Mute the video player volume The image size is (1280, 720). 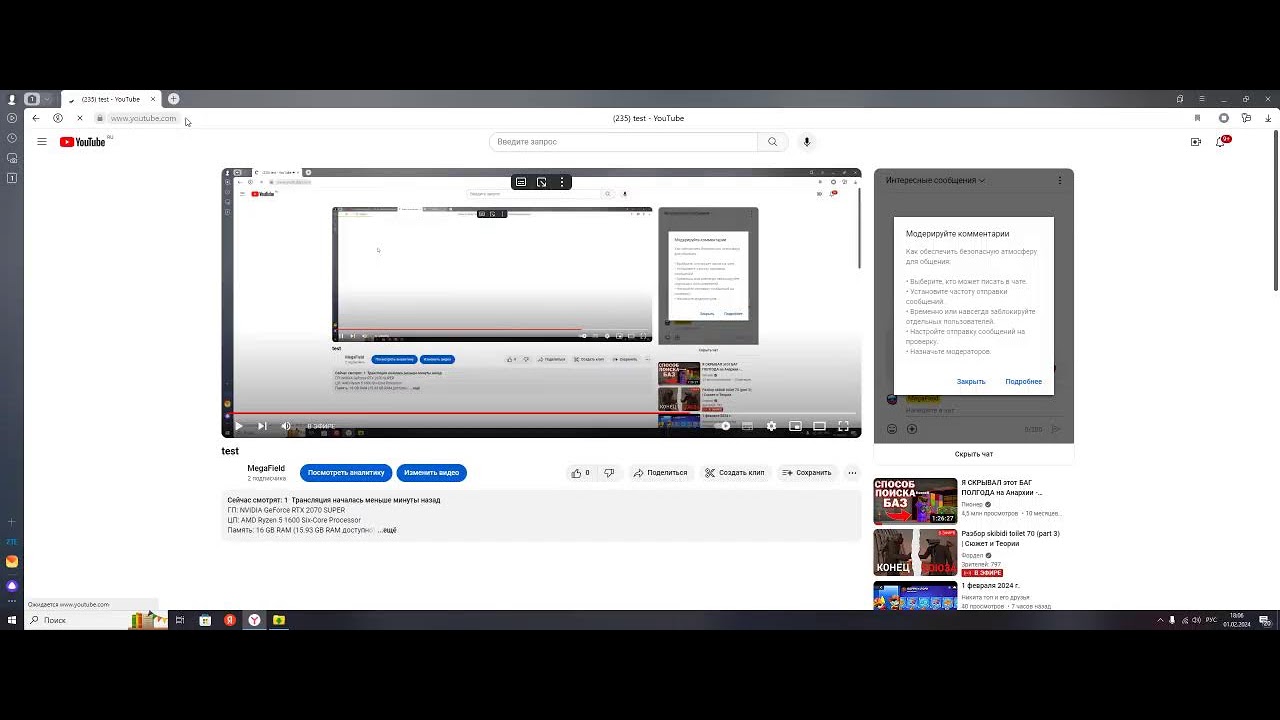pos(285,426)
